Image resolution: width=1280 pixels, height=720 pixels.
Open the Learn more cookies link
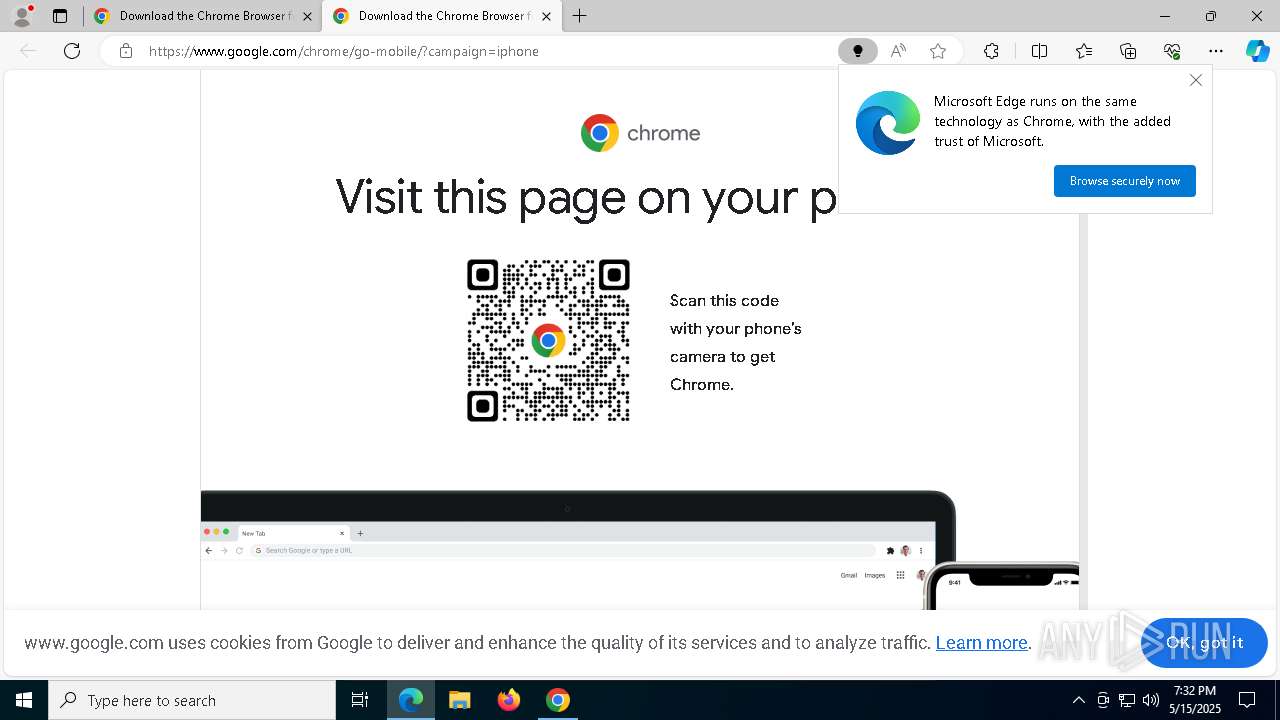click(981, 643)
